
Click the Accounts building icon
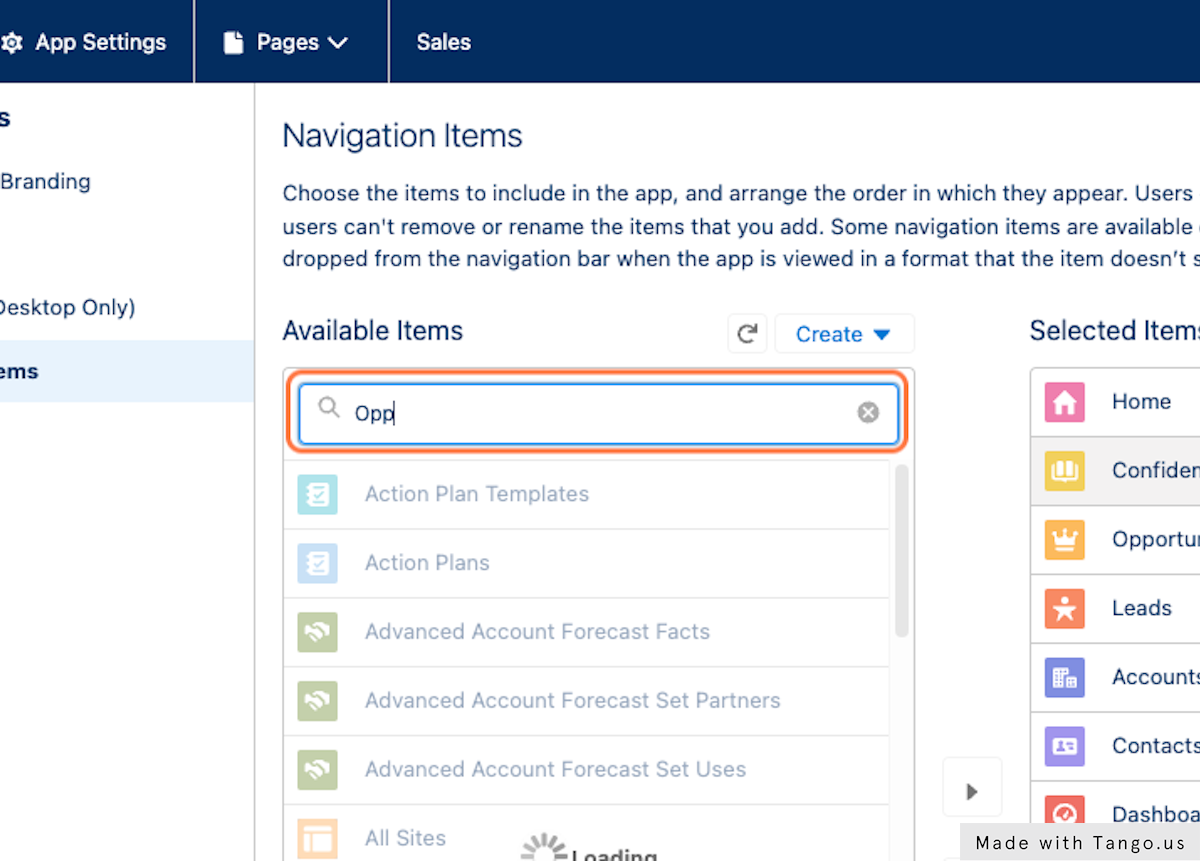coord(1064,677)
